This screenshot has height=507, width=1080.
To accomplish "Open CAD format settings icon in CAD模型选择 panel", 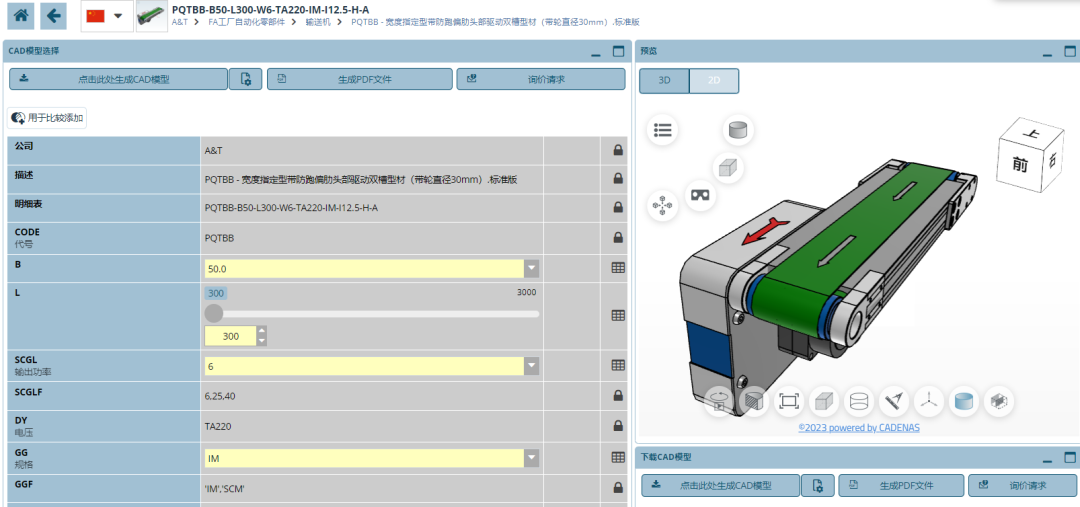I will coord(246,79).
